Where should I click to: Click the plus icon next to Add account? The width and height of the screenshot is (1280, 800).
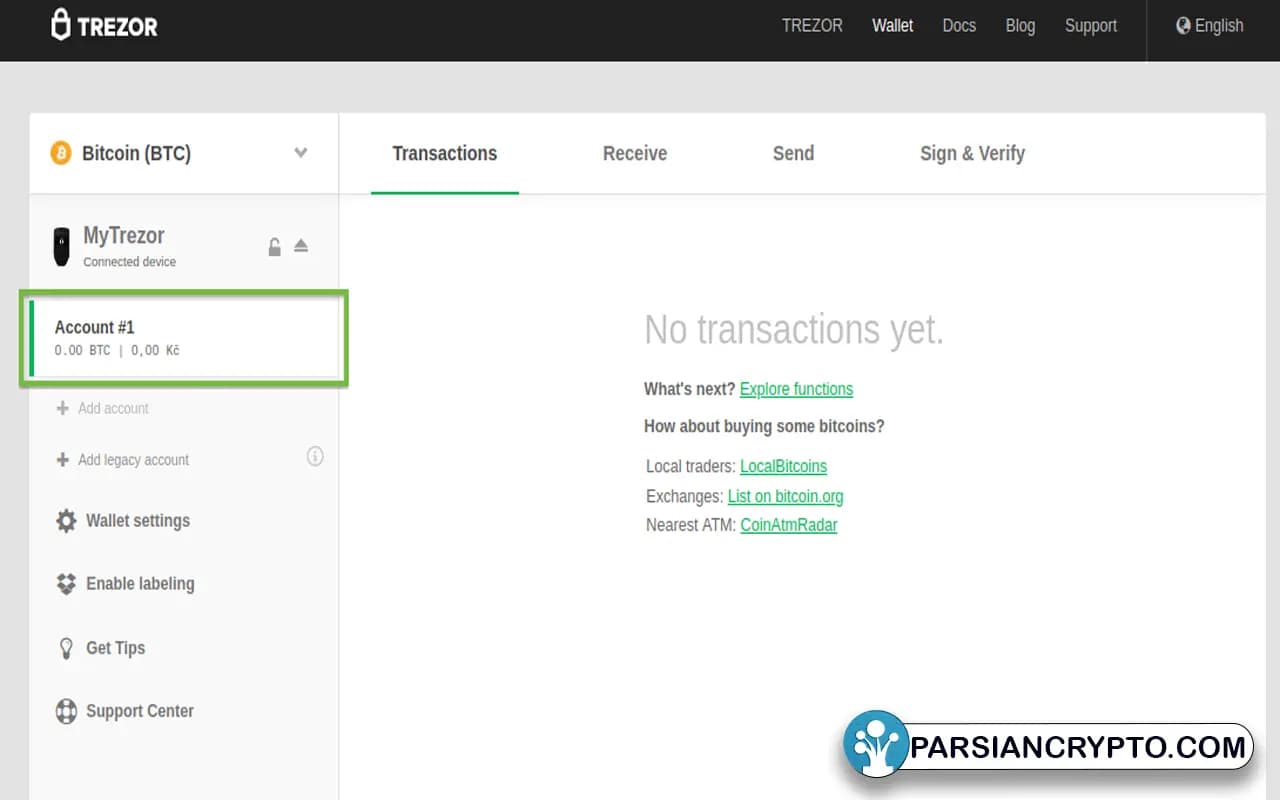[x=63, y=408]
